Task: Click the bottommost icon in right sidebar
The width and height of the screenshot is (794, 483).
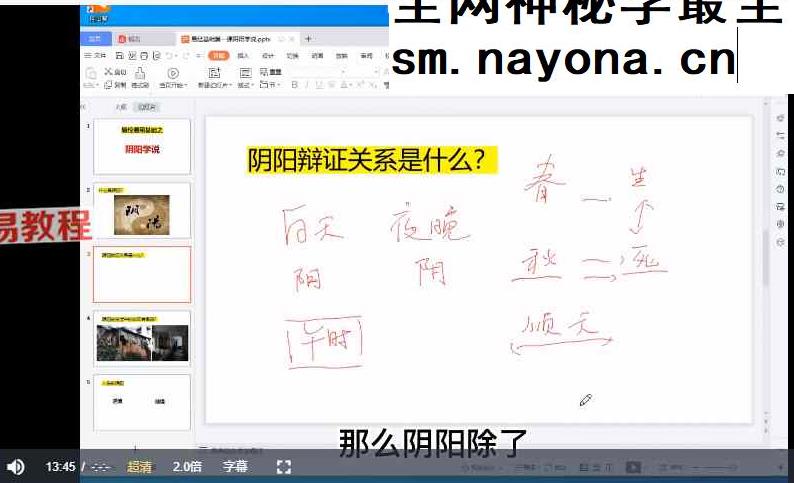Action: tap(780, 242)
